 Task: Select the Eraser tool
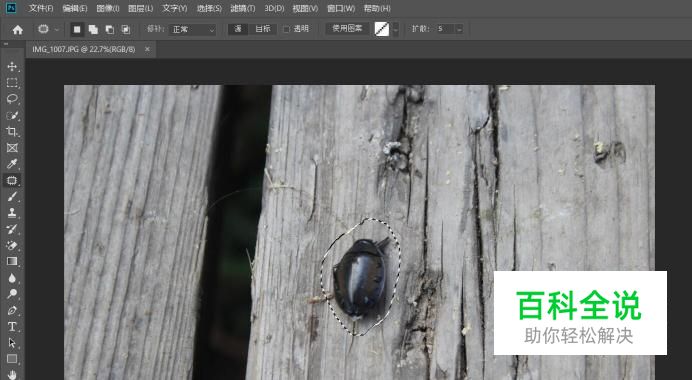pyautogui.click(x=12, y=245)
